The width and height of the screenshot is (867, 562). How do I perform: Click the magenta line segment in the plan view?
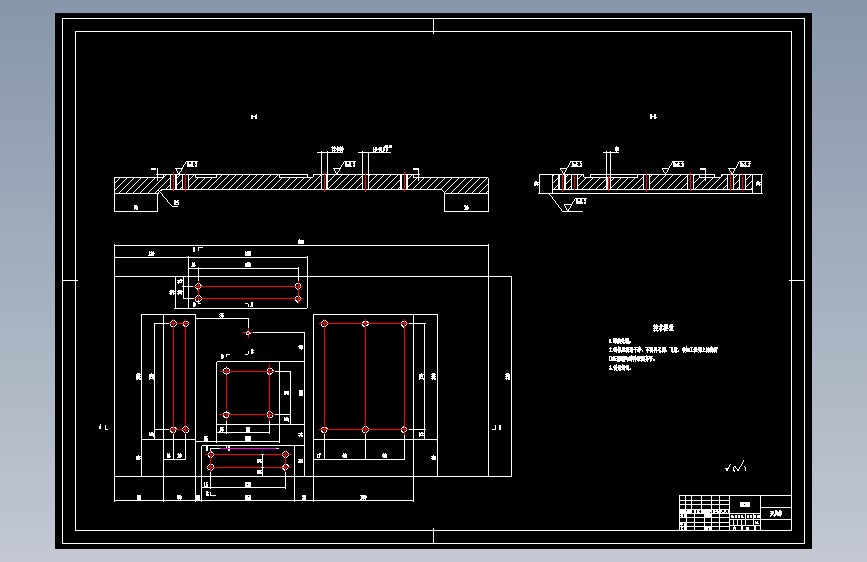(x=248, y=448)
